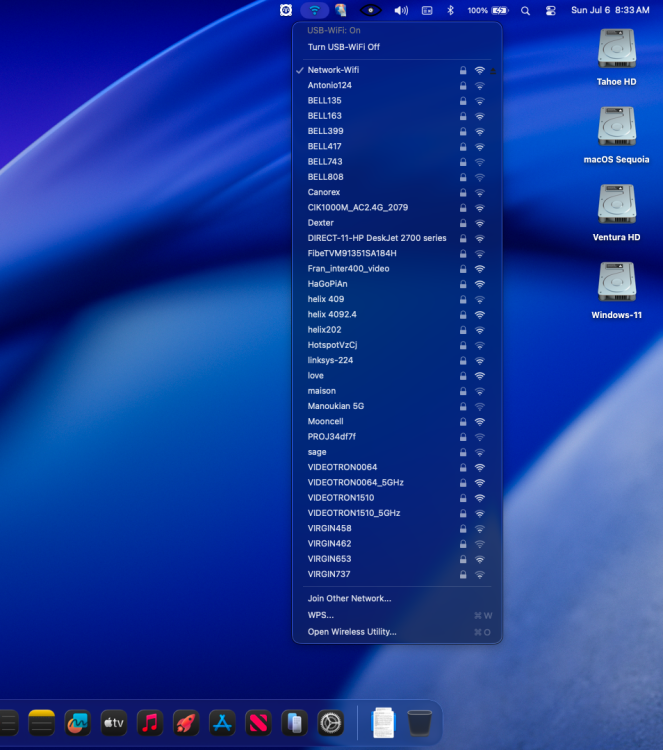Join the Canorex network

pyautogui.click(x=397, y=192)
